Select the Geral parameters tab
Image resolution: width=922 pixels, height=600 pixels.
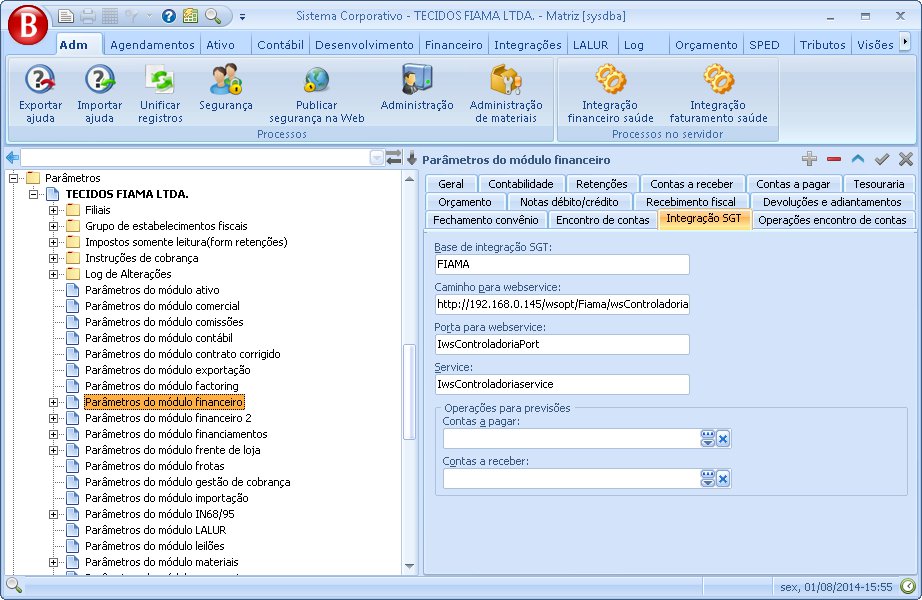click(450, 184)
